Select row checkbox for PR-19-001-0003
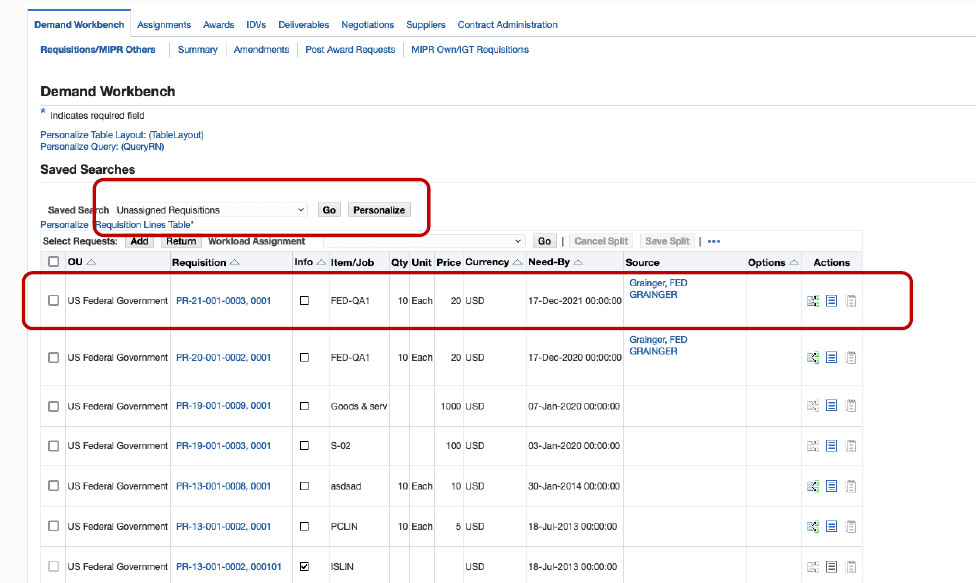 (x=54, y=446)
